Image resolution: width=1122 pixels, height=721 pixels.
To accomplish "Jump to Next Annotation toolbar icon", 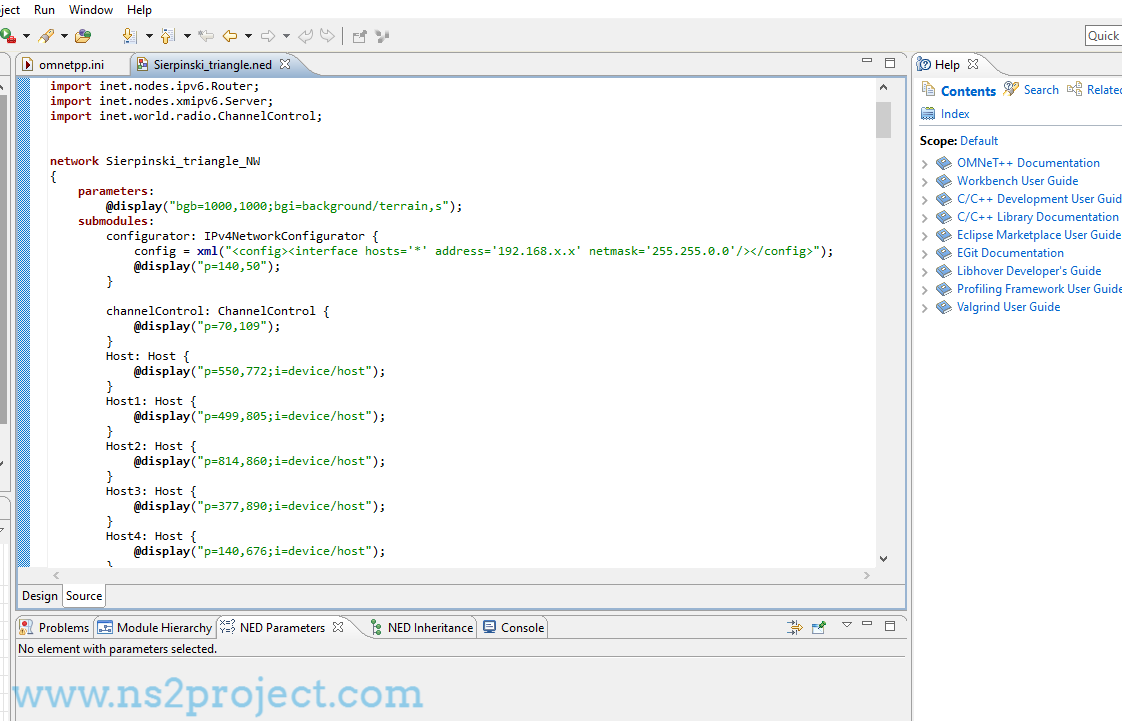I will coord(130,35).
